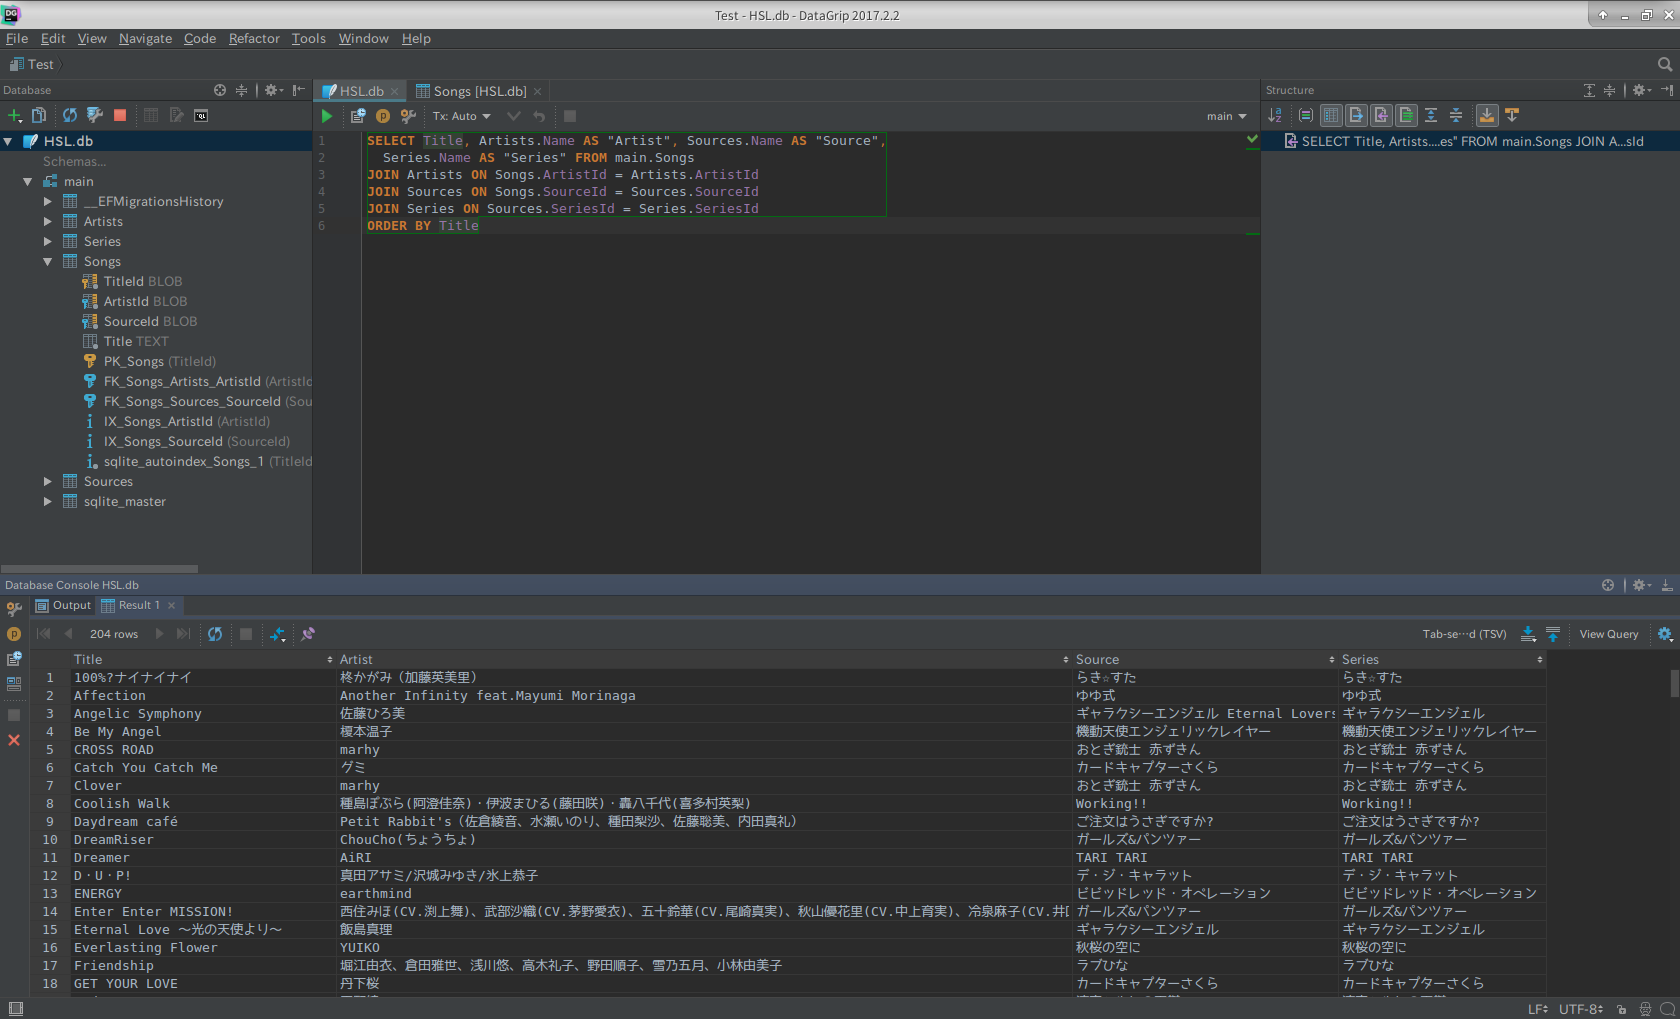Viewport: 1680px width, 1019px height.
Task: Open SQL console icon in Database toolbar
Action: click(201, 116)
